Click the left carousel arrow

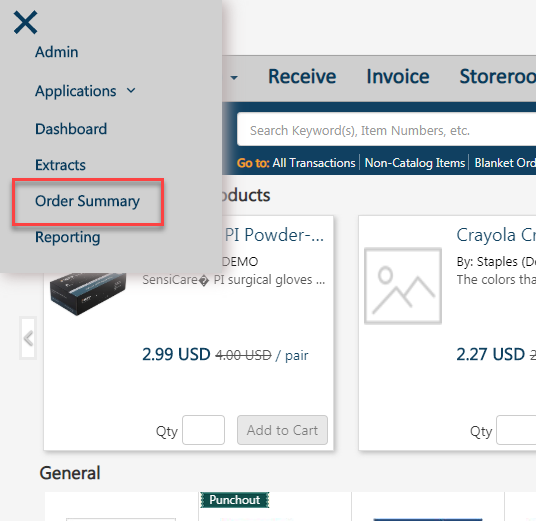pyautogui.click(x=28, y=338)
